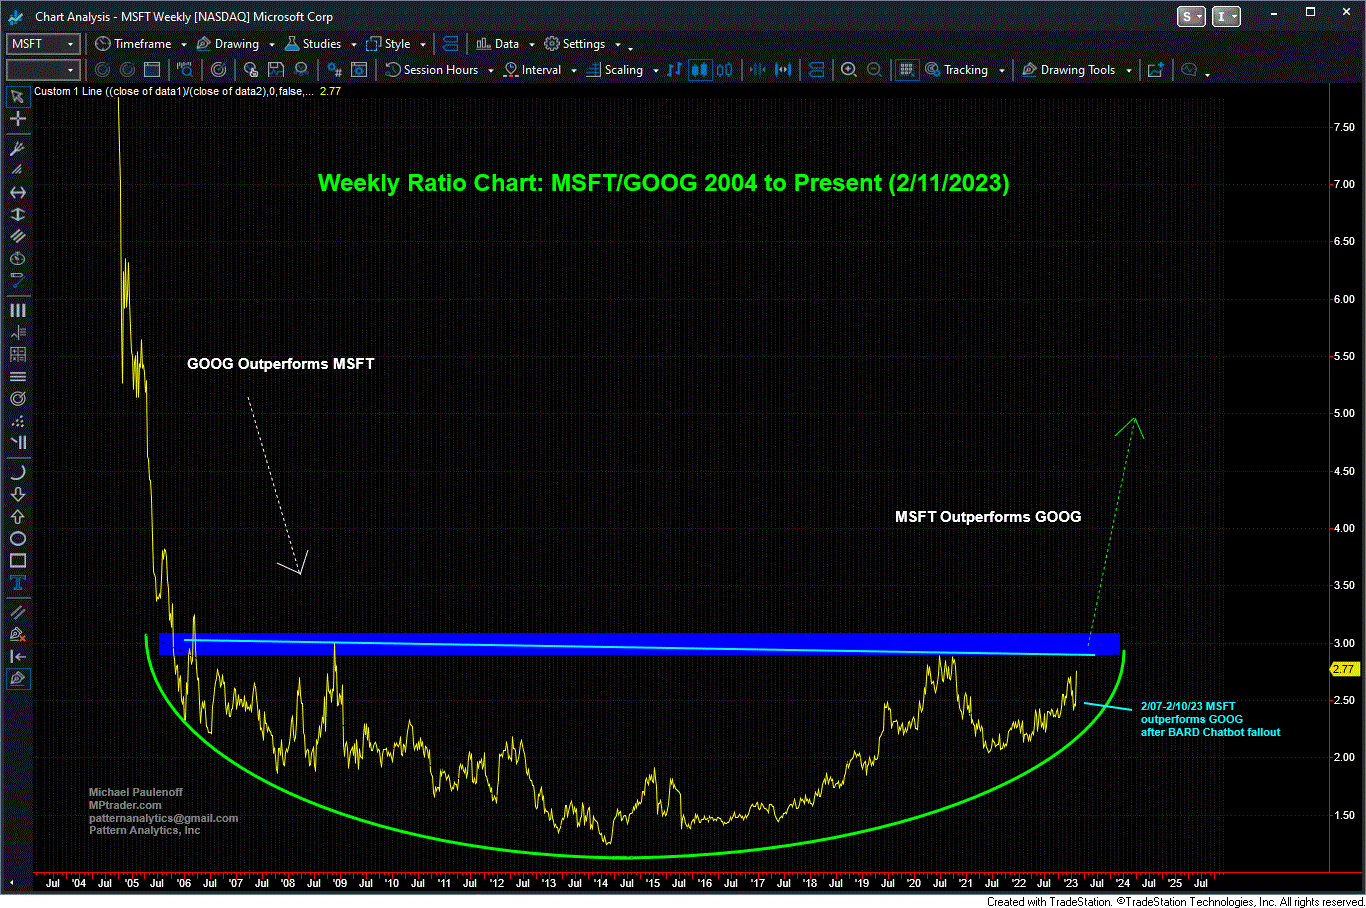
Task: Open the Data menu
Action: point(498,44)
